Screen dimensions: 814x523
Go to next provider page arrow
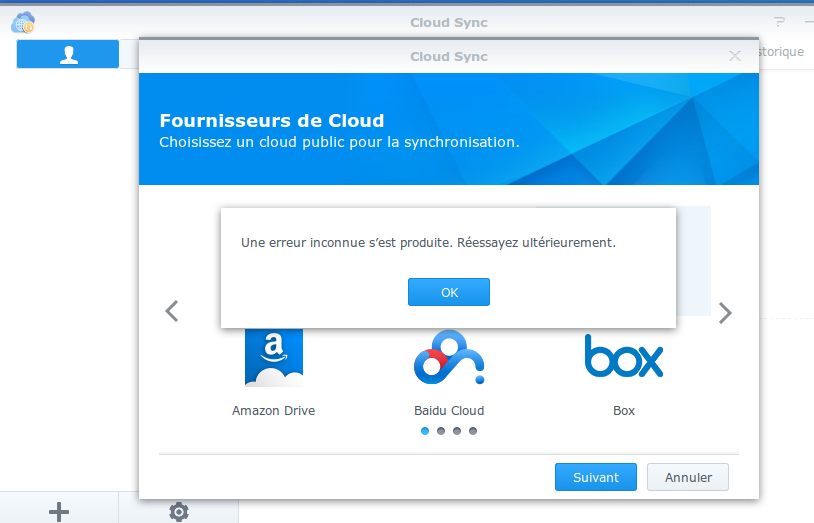pos(725,313)
